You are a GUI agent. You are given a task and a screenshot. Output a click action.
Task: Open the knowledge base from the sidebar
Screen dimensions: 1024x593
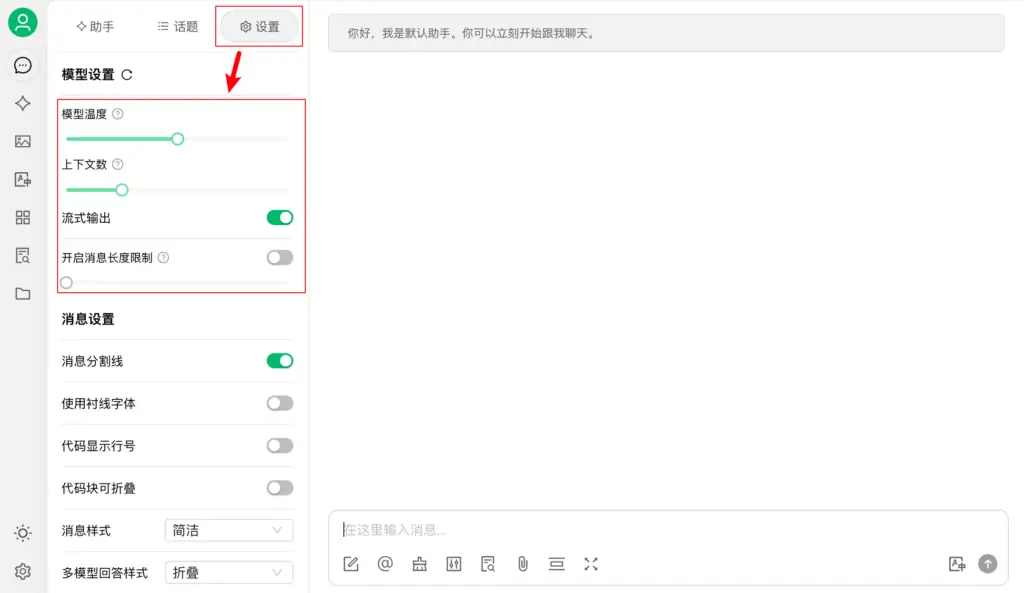(22, 255)
